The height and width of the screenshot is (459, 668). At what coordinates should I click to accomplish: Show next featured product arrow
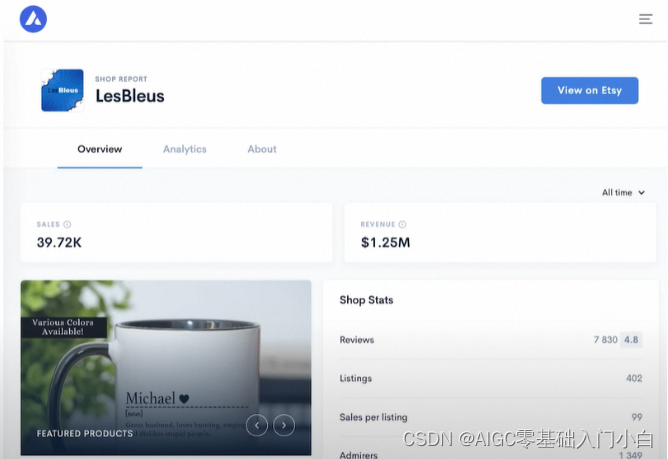click(284, 425)
